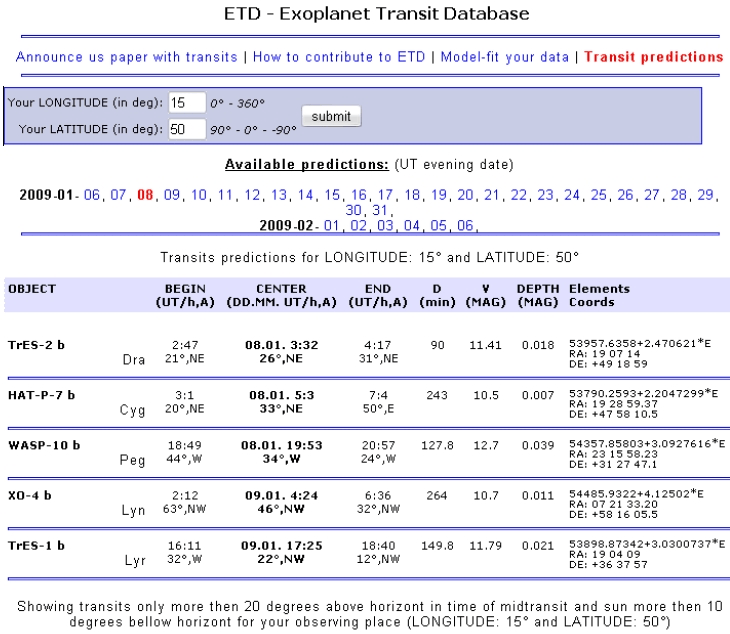The width and height of the screenshot is (730, 634).
Task: Select prediction date 2009-01-21
Action: click(x=492, y=195)
